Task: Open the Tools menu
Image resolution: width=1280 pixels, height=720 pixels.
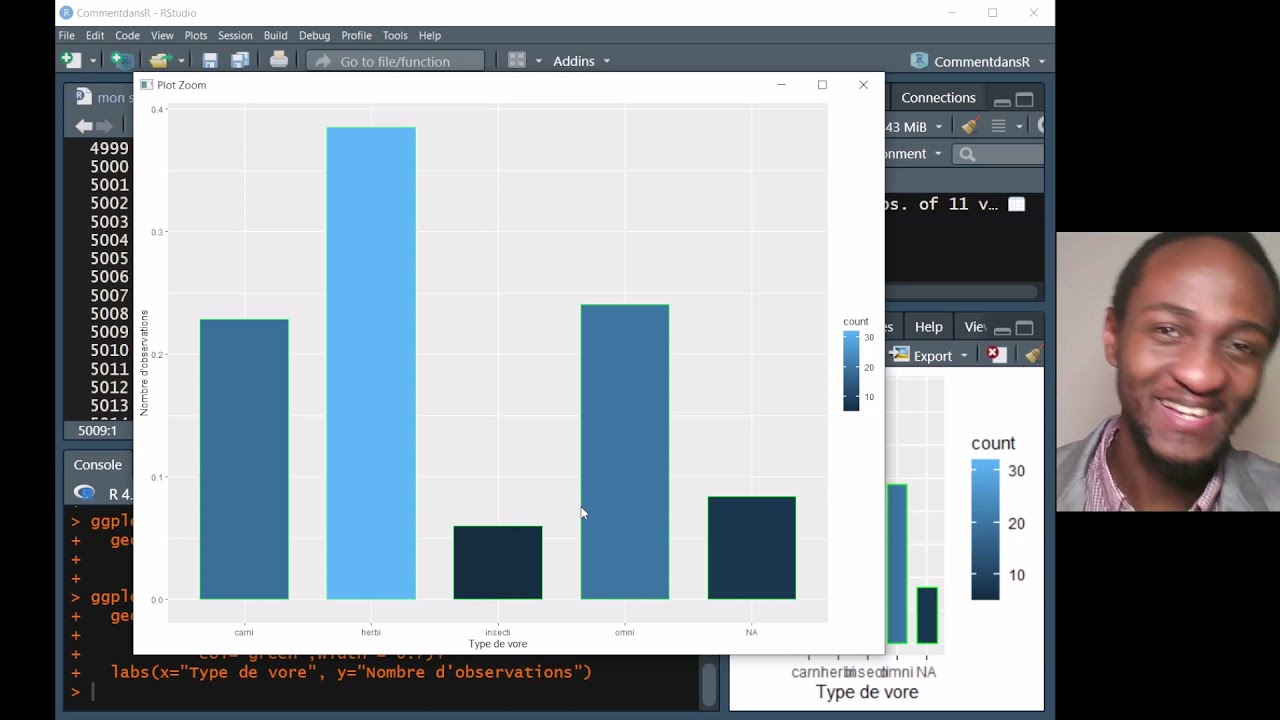Action: point(395,35)
